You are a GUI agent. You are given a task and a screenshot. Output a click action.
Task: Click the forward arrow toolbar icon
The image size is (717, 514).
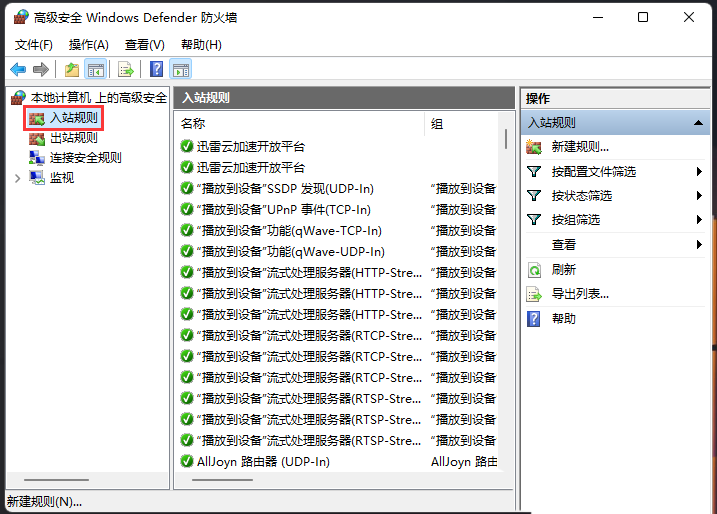[41, 70]
